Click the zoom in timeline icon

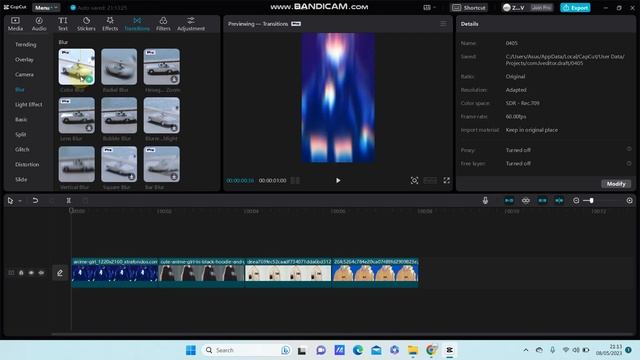coord(629,200)
